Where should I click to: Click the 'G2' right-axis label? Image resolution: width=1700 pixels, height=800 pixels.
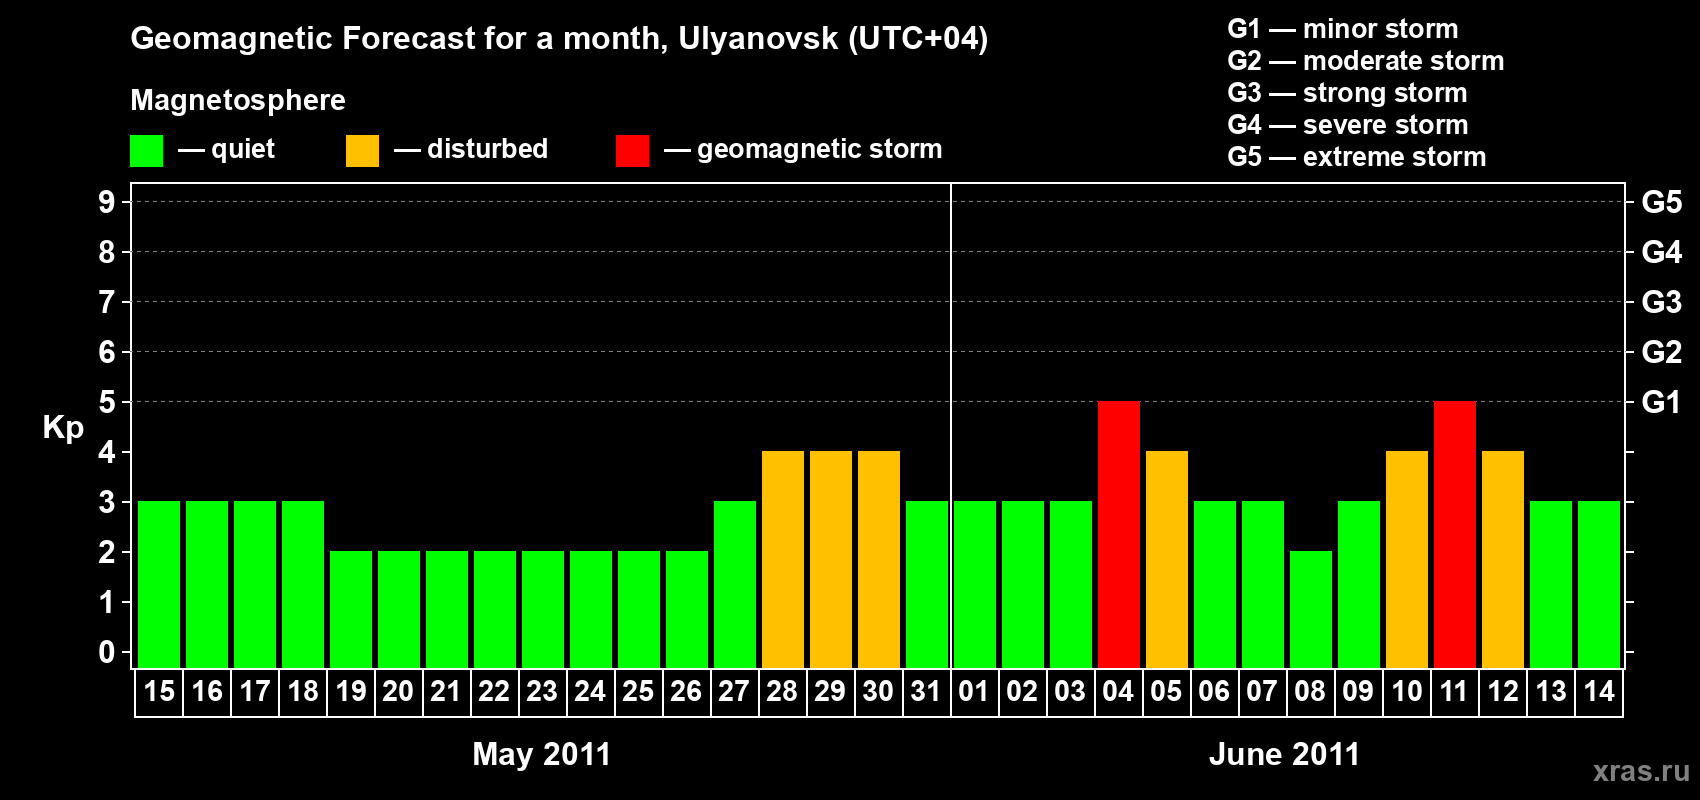(x=1662, y=352)
